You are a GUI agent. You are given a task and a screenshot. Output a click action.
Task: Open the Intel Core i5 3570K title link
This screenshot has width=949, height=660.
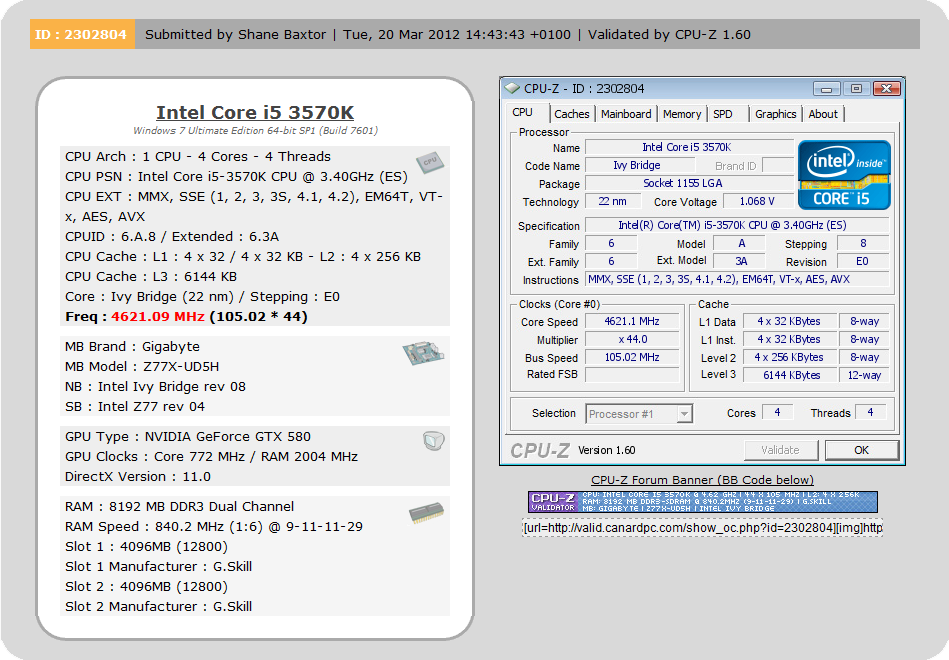tap(255, 113)
